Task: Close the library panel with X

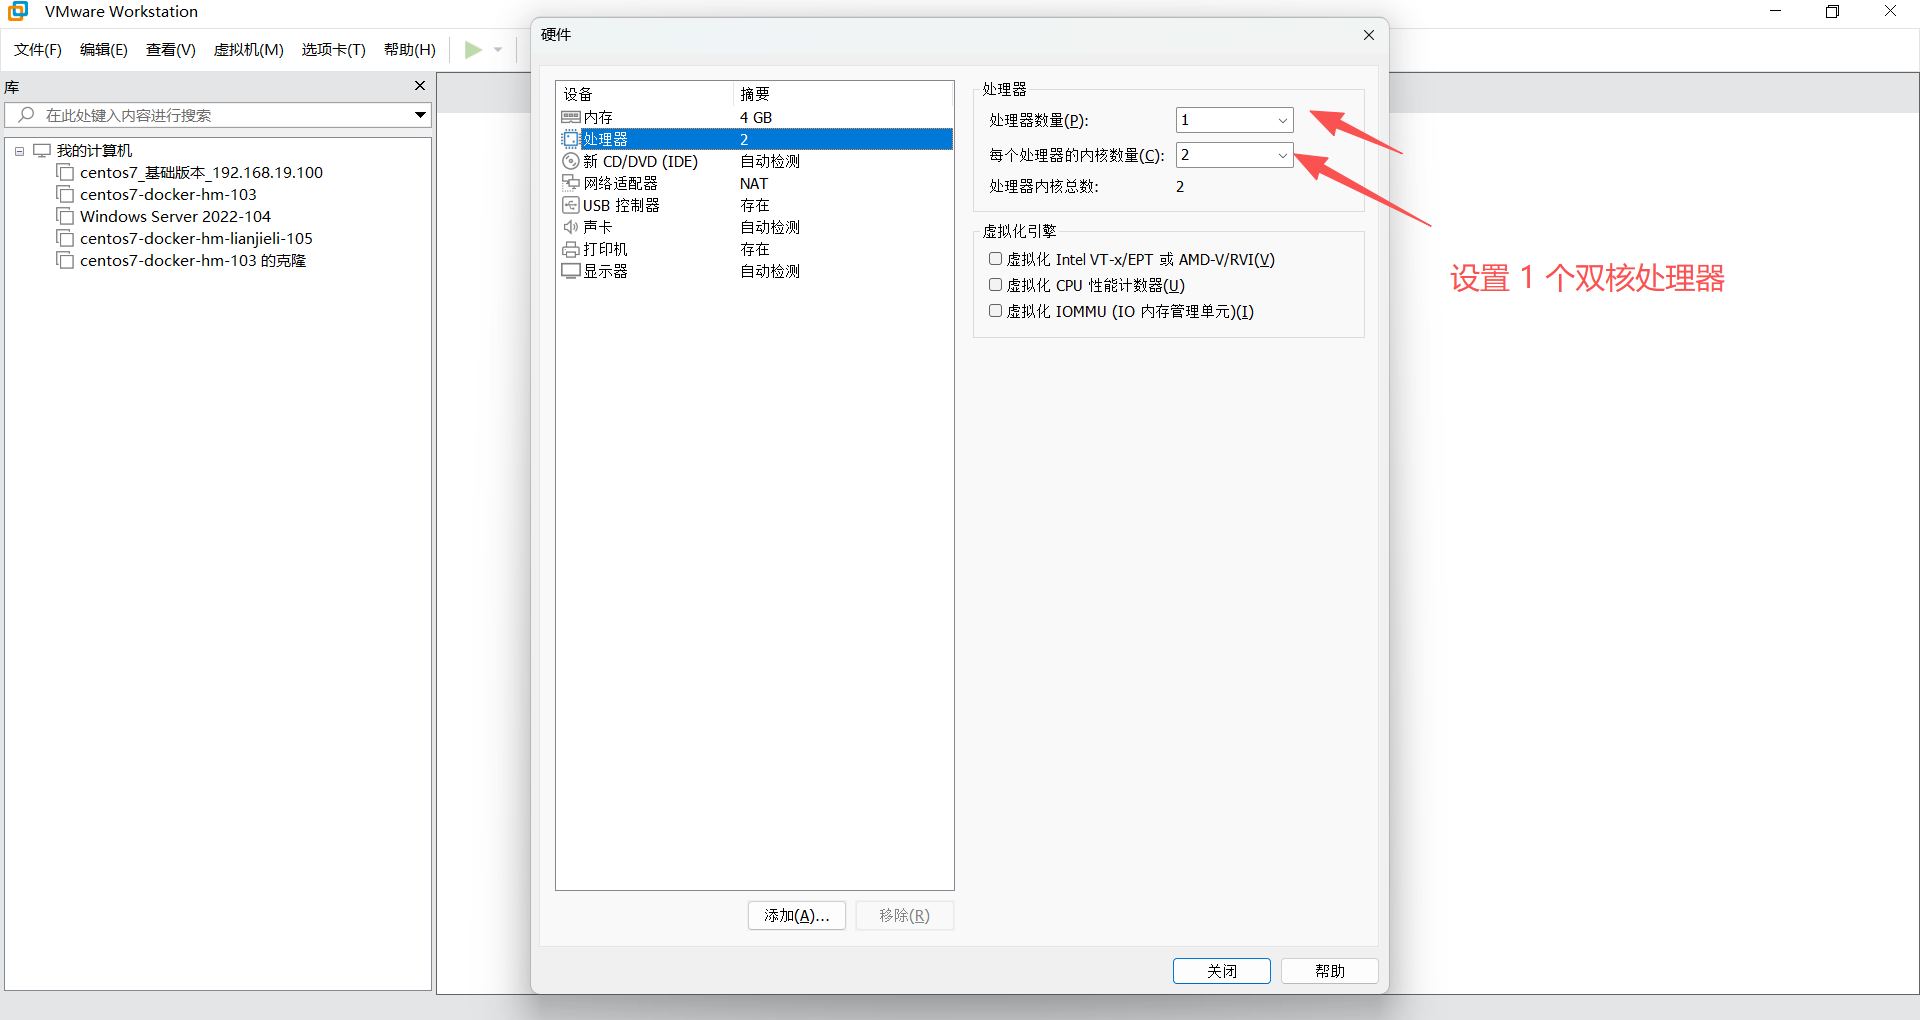Action: (x=420, y=86)
